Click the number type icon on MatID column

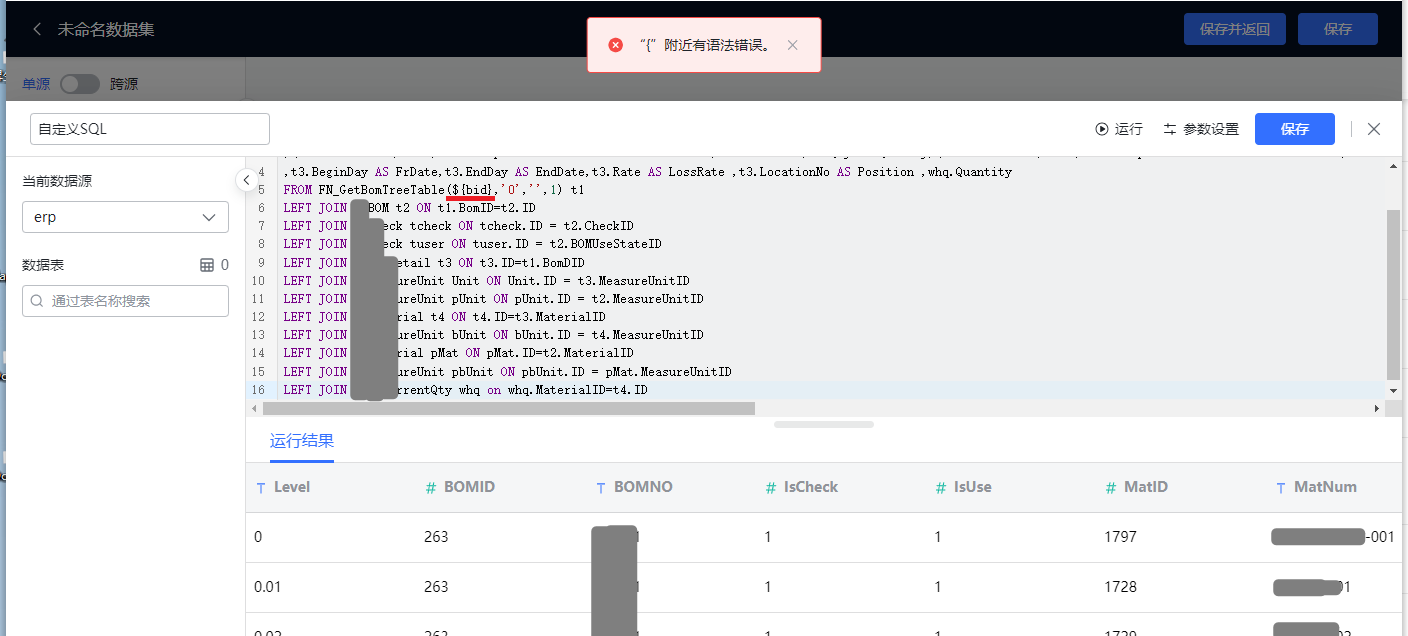1111,488
